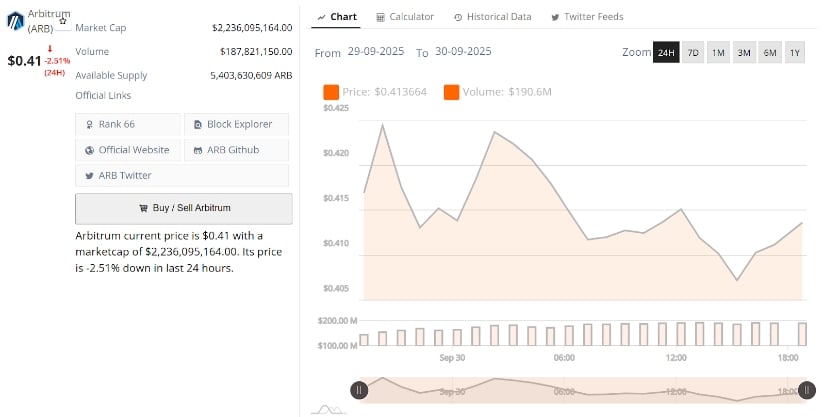Open the From date field 29-09-2025
Image resolution: width=825 pixels, height=417 pixels.
click(x=379, y=52)
